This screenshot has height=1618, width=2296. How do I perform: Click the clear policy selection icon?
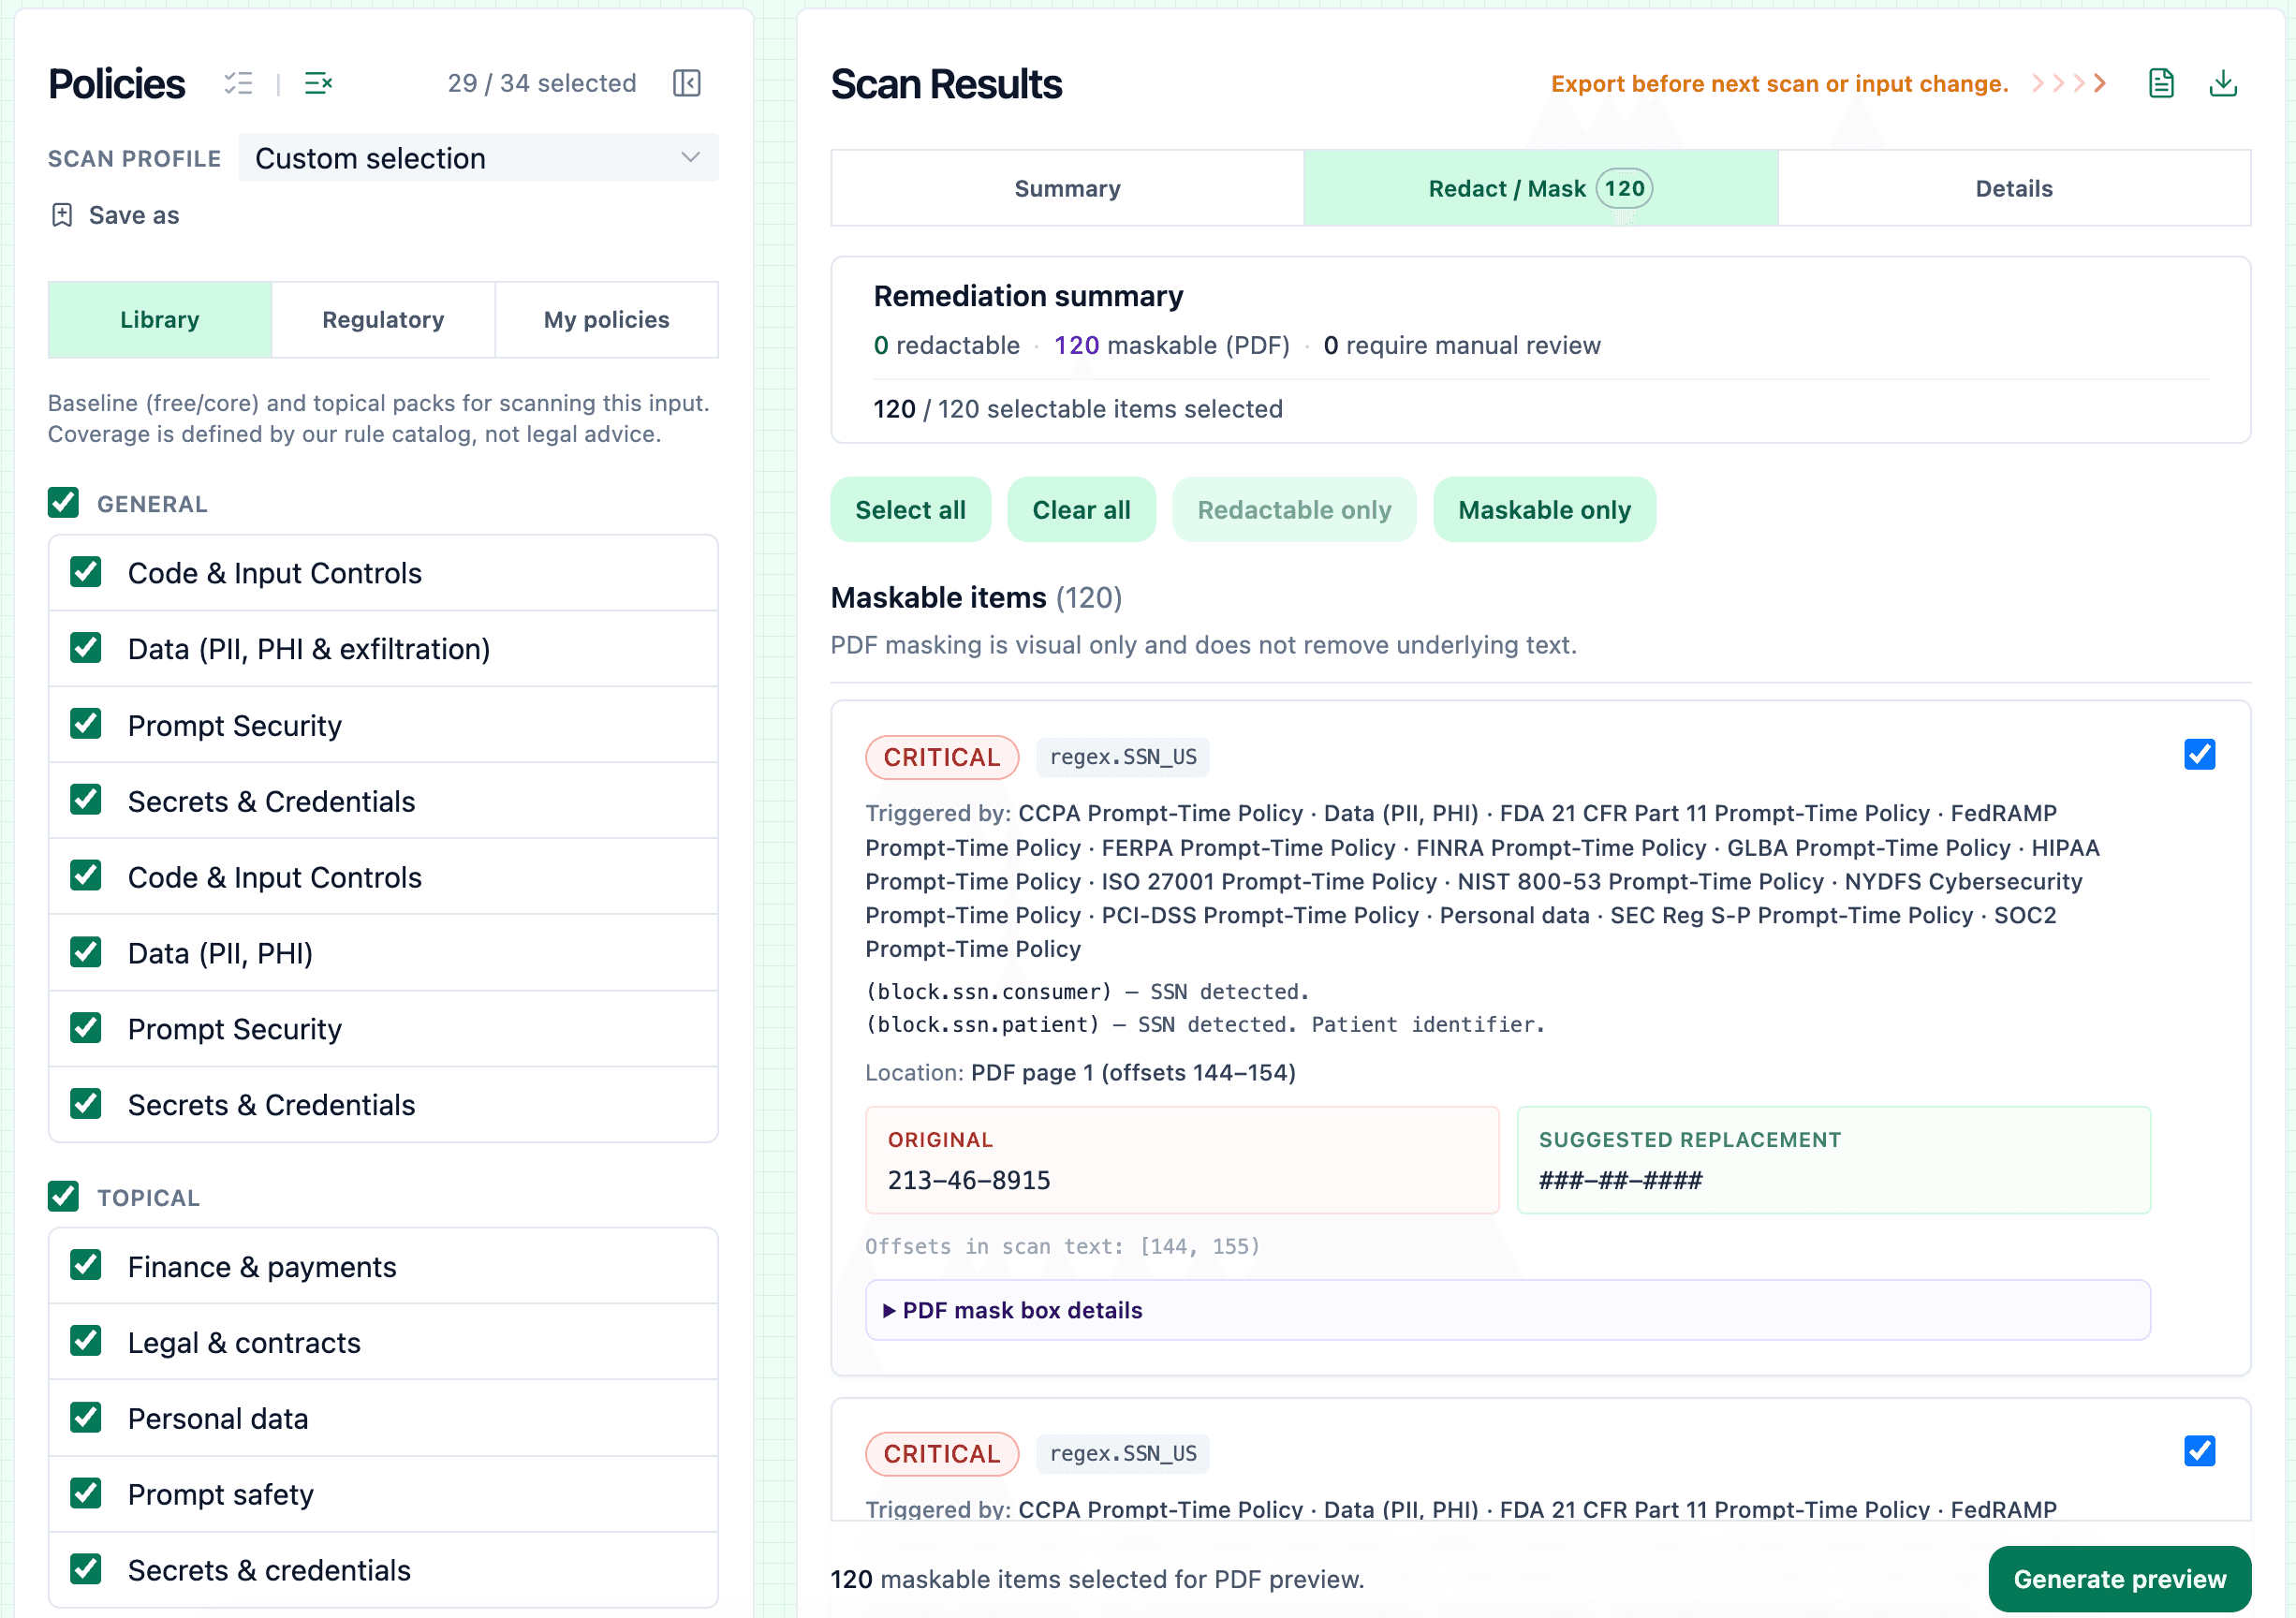click(x=318, y=83)
